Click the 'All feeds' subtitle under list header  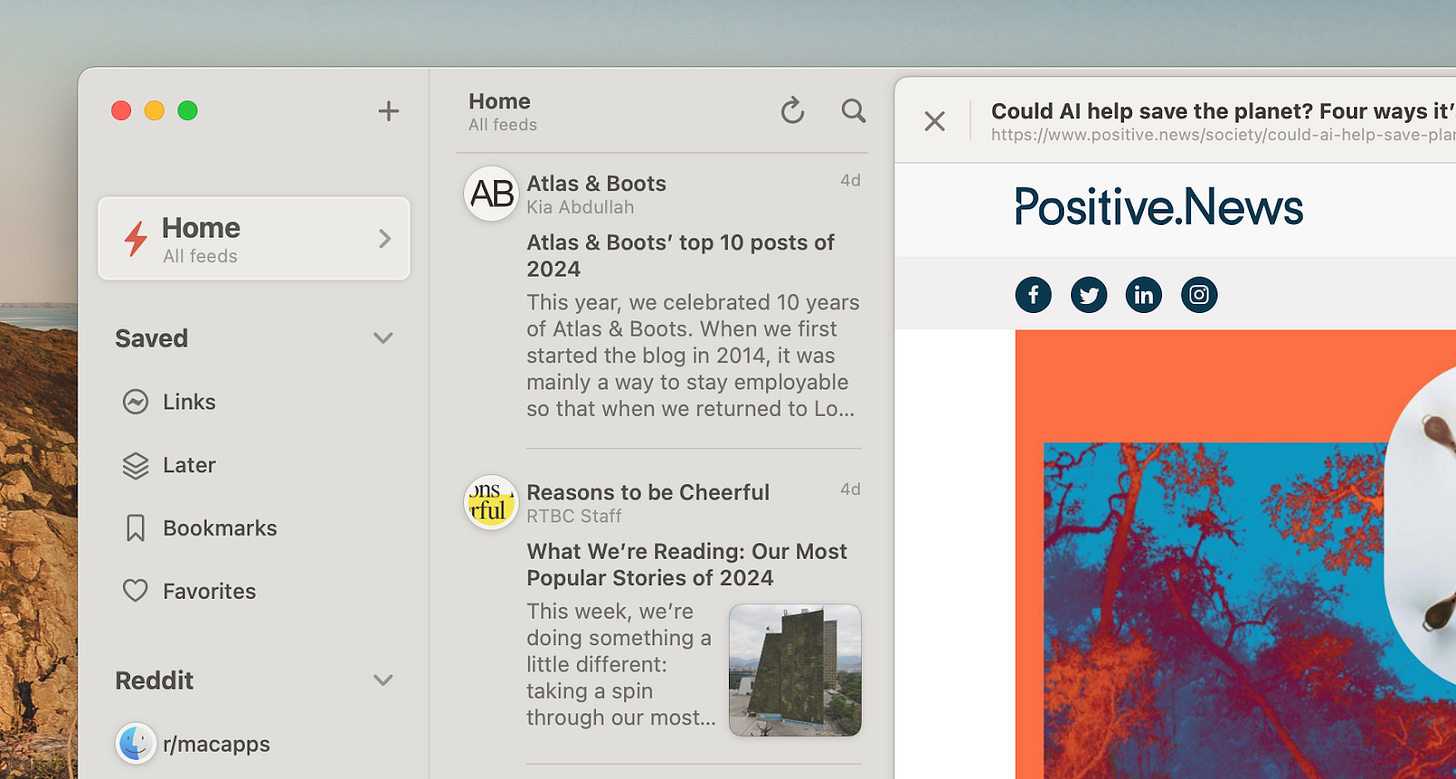[502, 125]
